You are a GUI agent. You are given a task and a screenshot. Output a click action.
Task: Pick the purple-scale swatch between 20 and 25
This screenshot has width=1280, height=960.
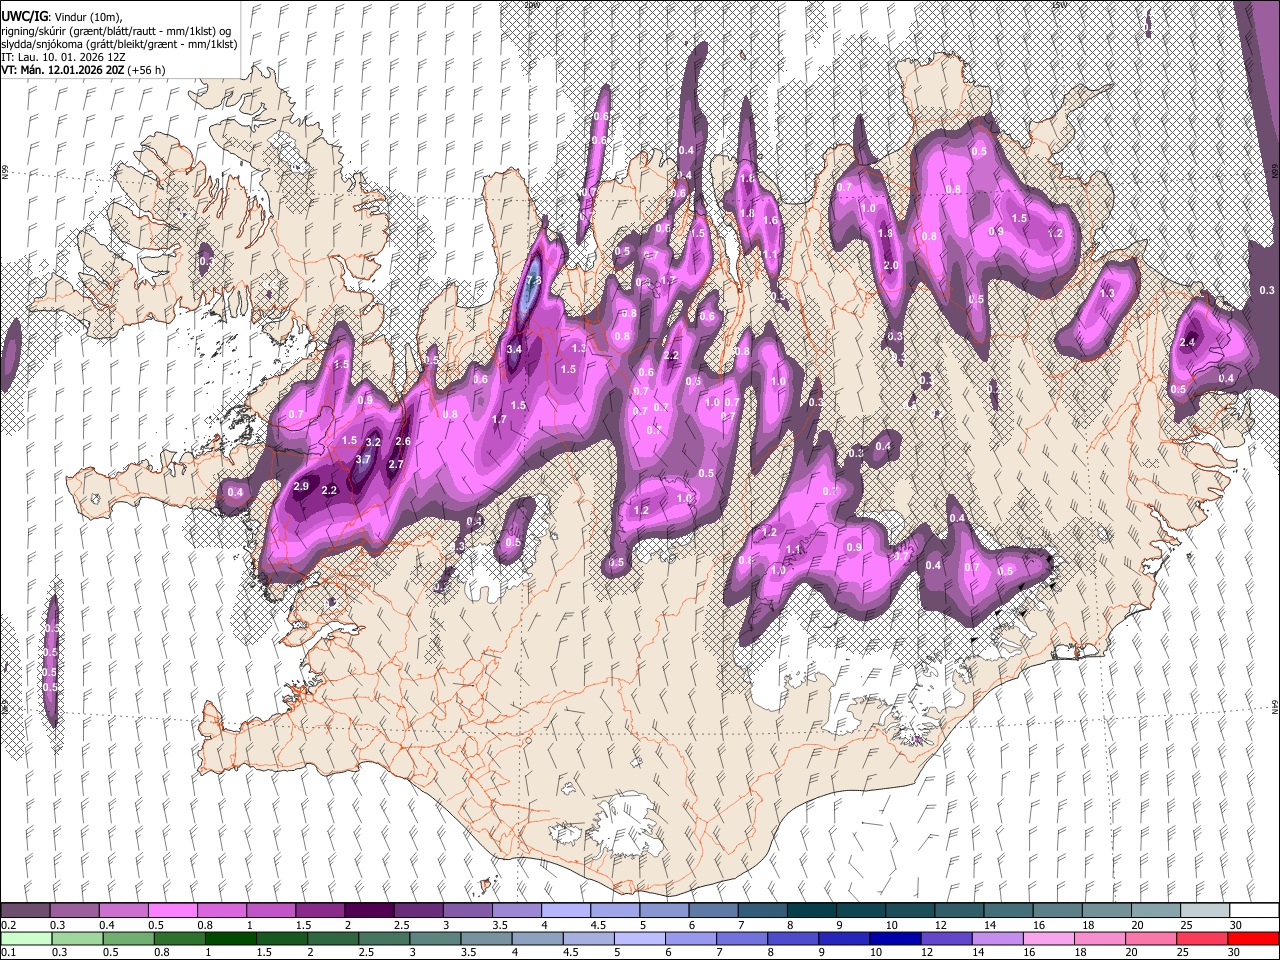point(1156,910)
